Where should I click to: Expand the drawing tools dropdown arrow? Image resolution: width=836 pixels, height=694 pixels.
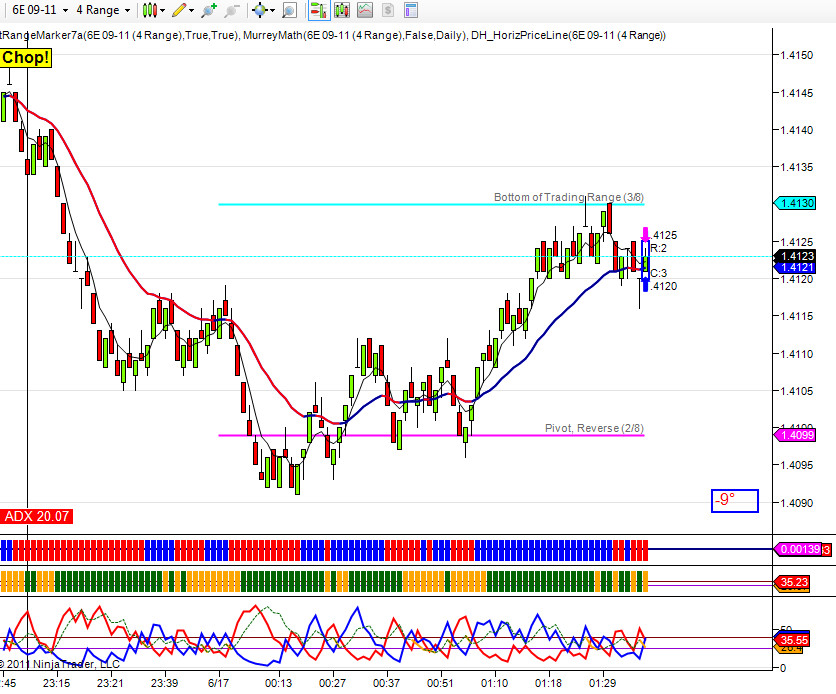pyautogui.click(x=191, y=10)
